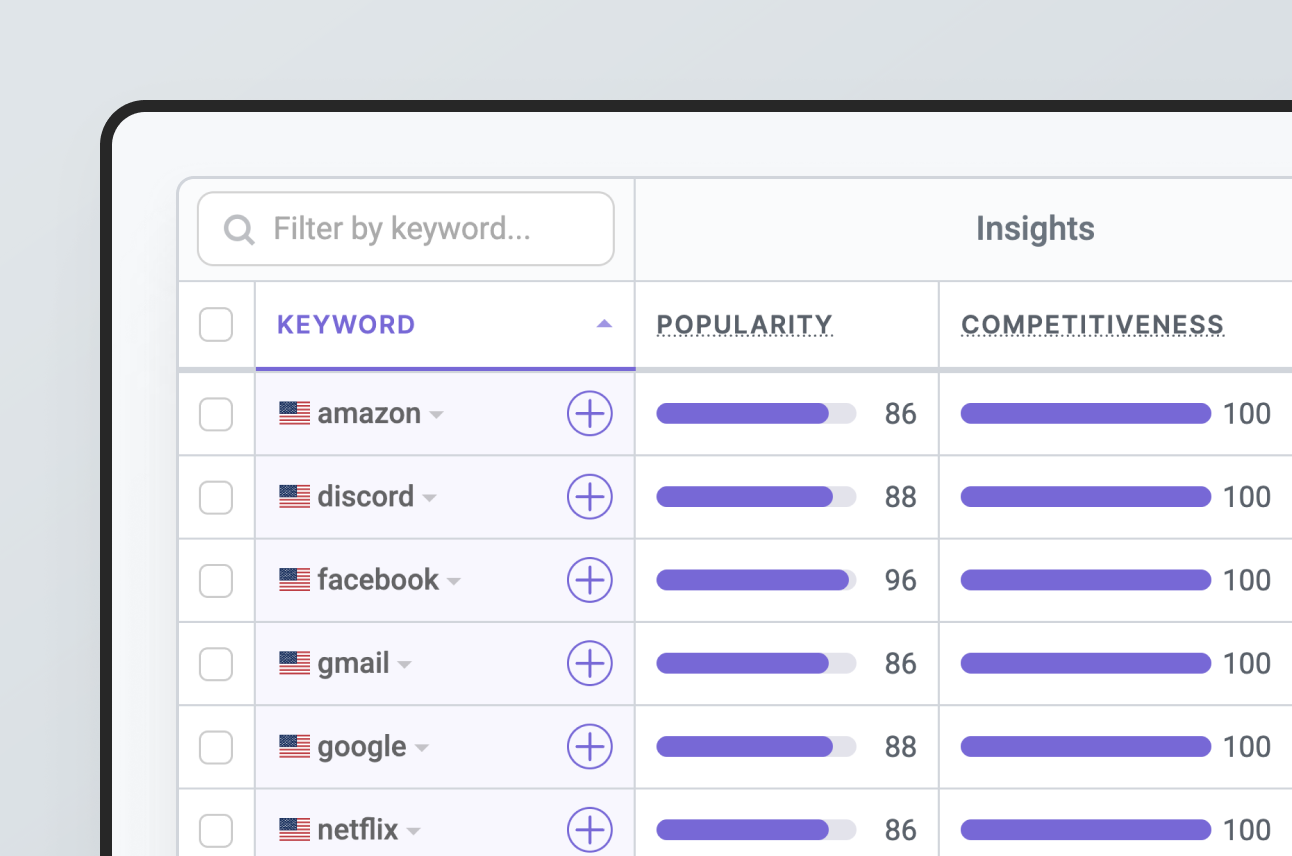This screenshot has width=1292, height=856.
Task: Click the plus icon next to amazon
Action: 590,413
